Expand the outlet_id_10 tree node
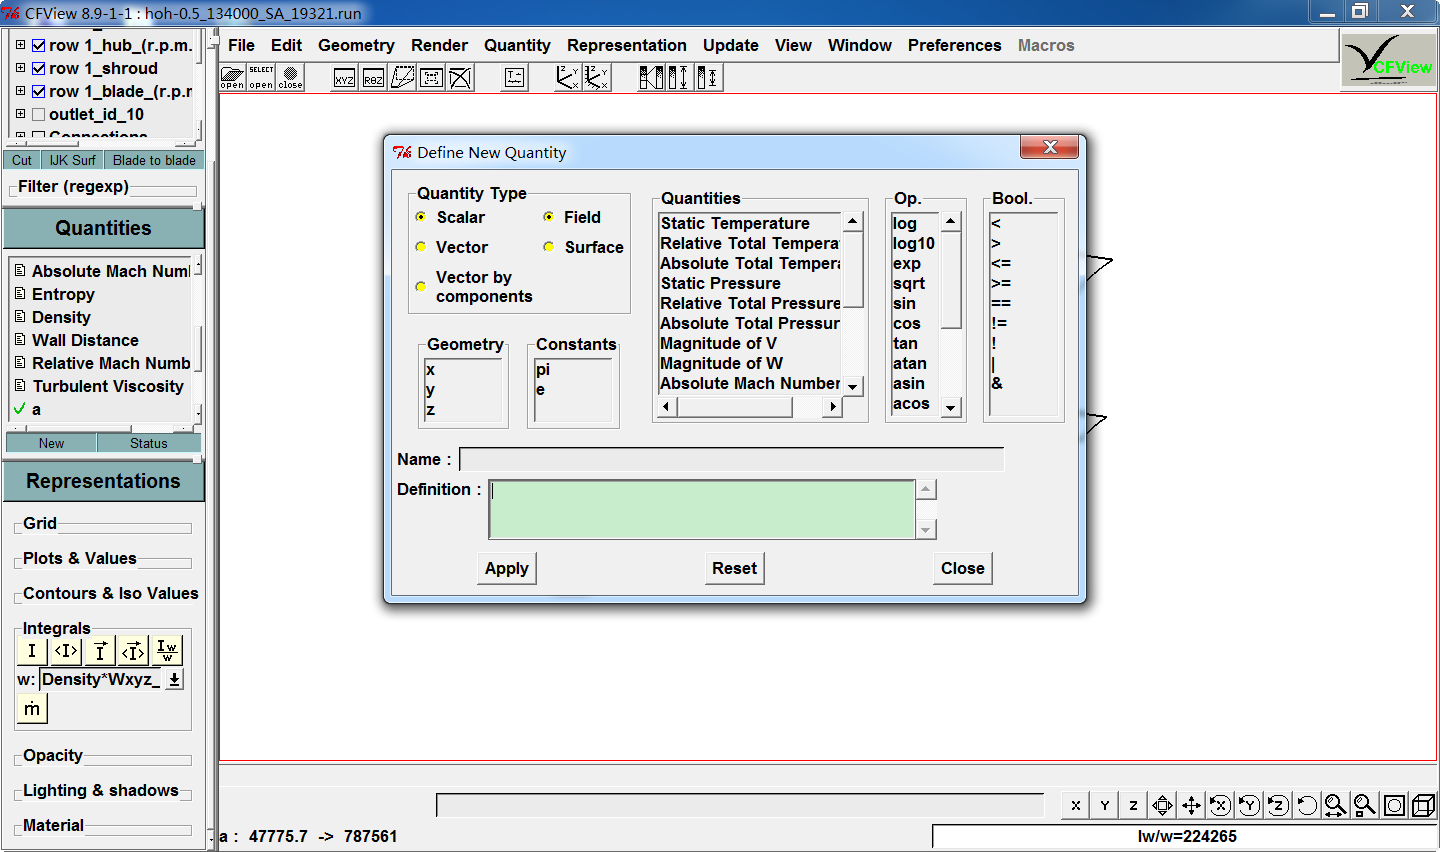This screenshot has height=852, width=1440. click(20, 114)
